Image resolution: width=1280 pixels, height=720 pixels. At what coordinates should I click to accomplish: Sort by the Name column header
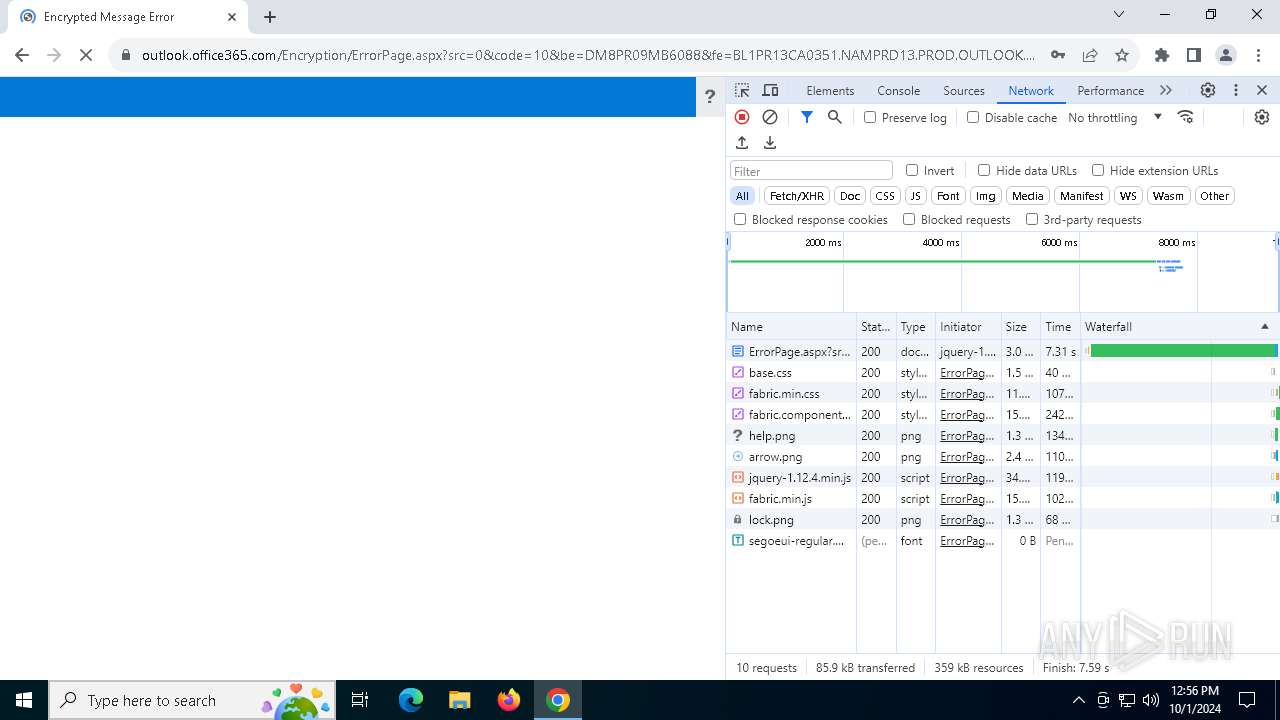(791, 327)
